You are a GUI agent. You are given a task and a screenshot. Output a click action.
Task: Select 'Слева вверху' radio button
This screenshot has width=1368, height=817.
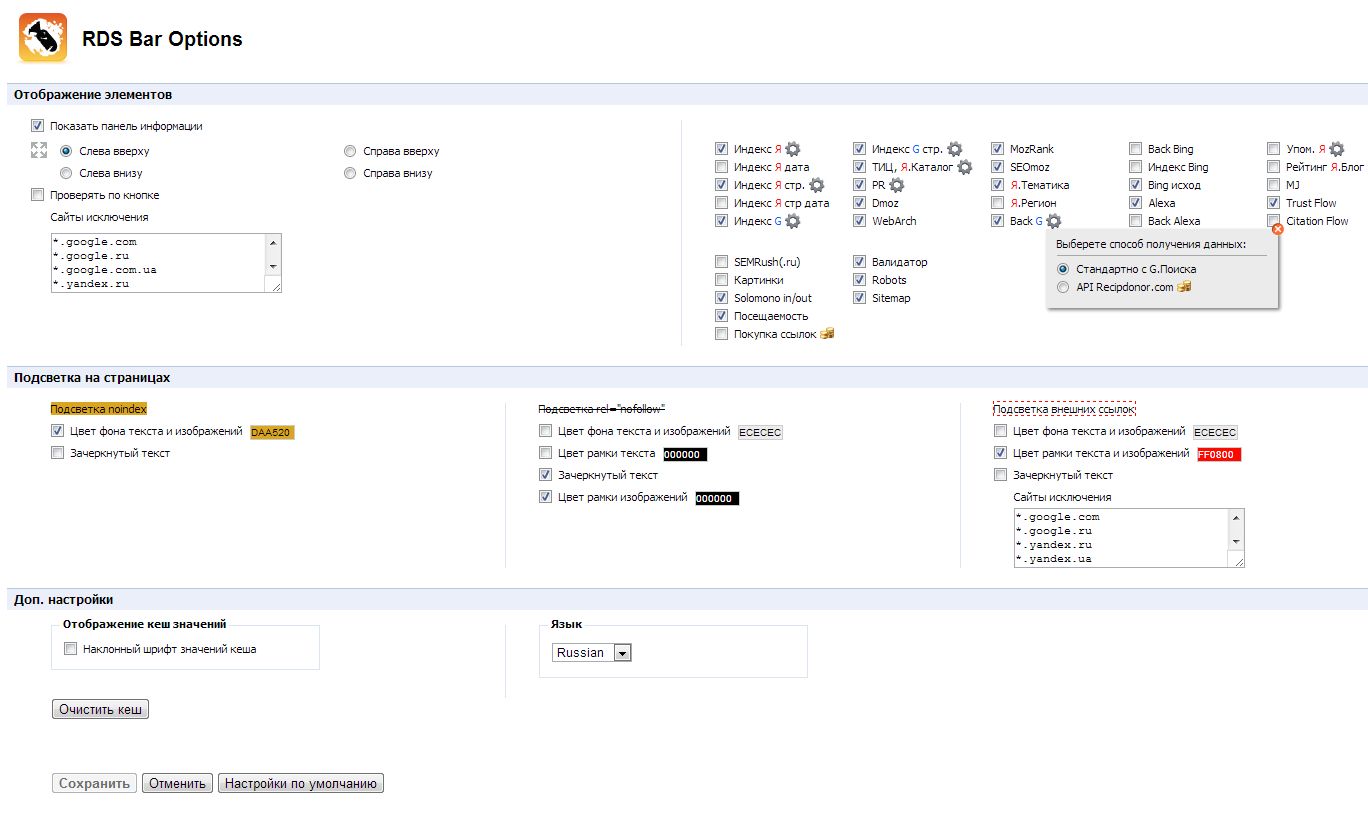(x=67, y=151)
